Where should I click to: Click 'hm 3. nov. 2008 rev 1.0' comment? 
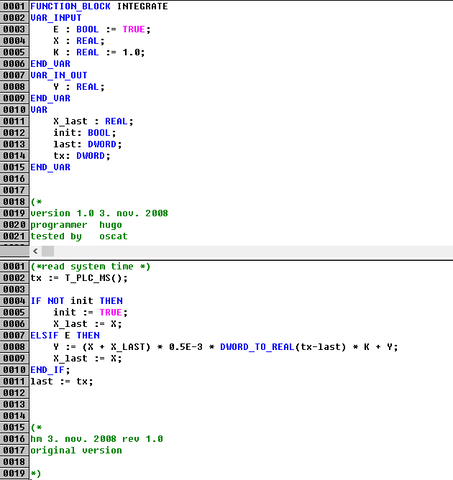tap(97, 439)
